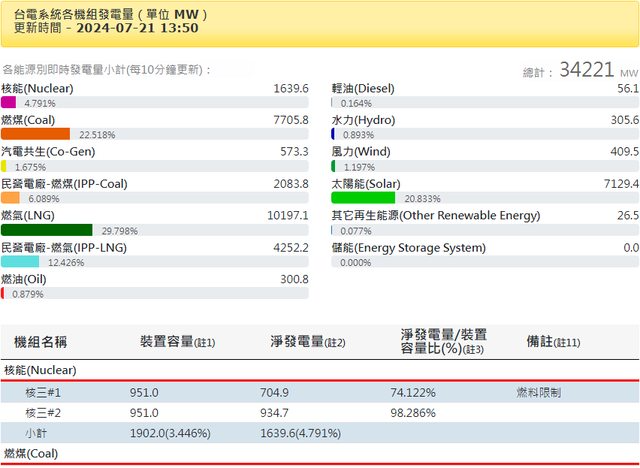
Task: Click the 機組名稱 column header
Action: (x=40, y=342)
